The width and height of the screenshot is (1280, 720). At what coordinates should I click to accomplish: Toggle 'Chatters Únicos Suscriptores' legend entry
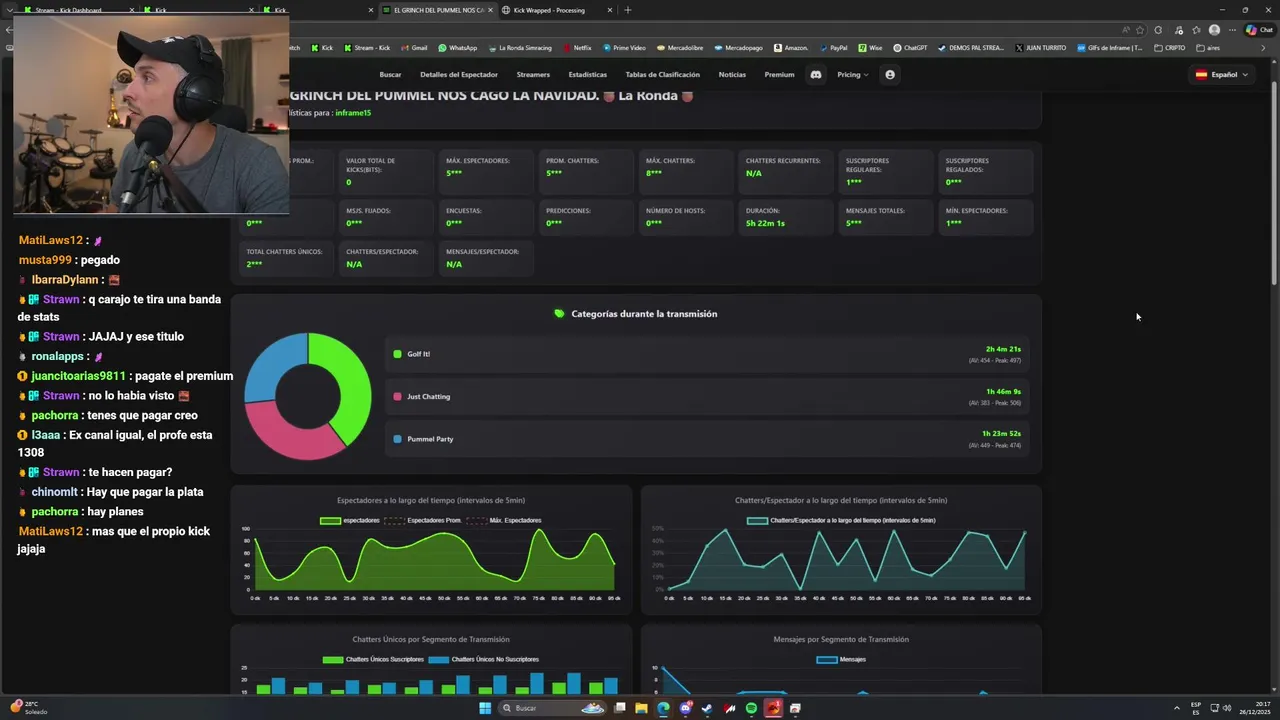point(373,659)
